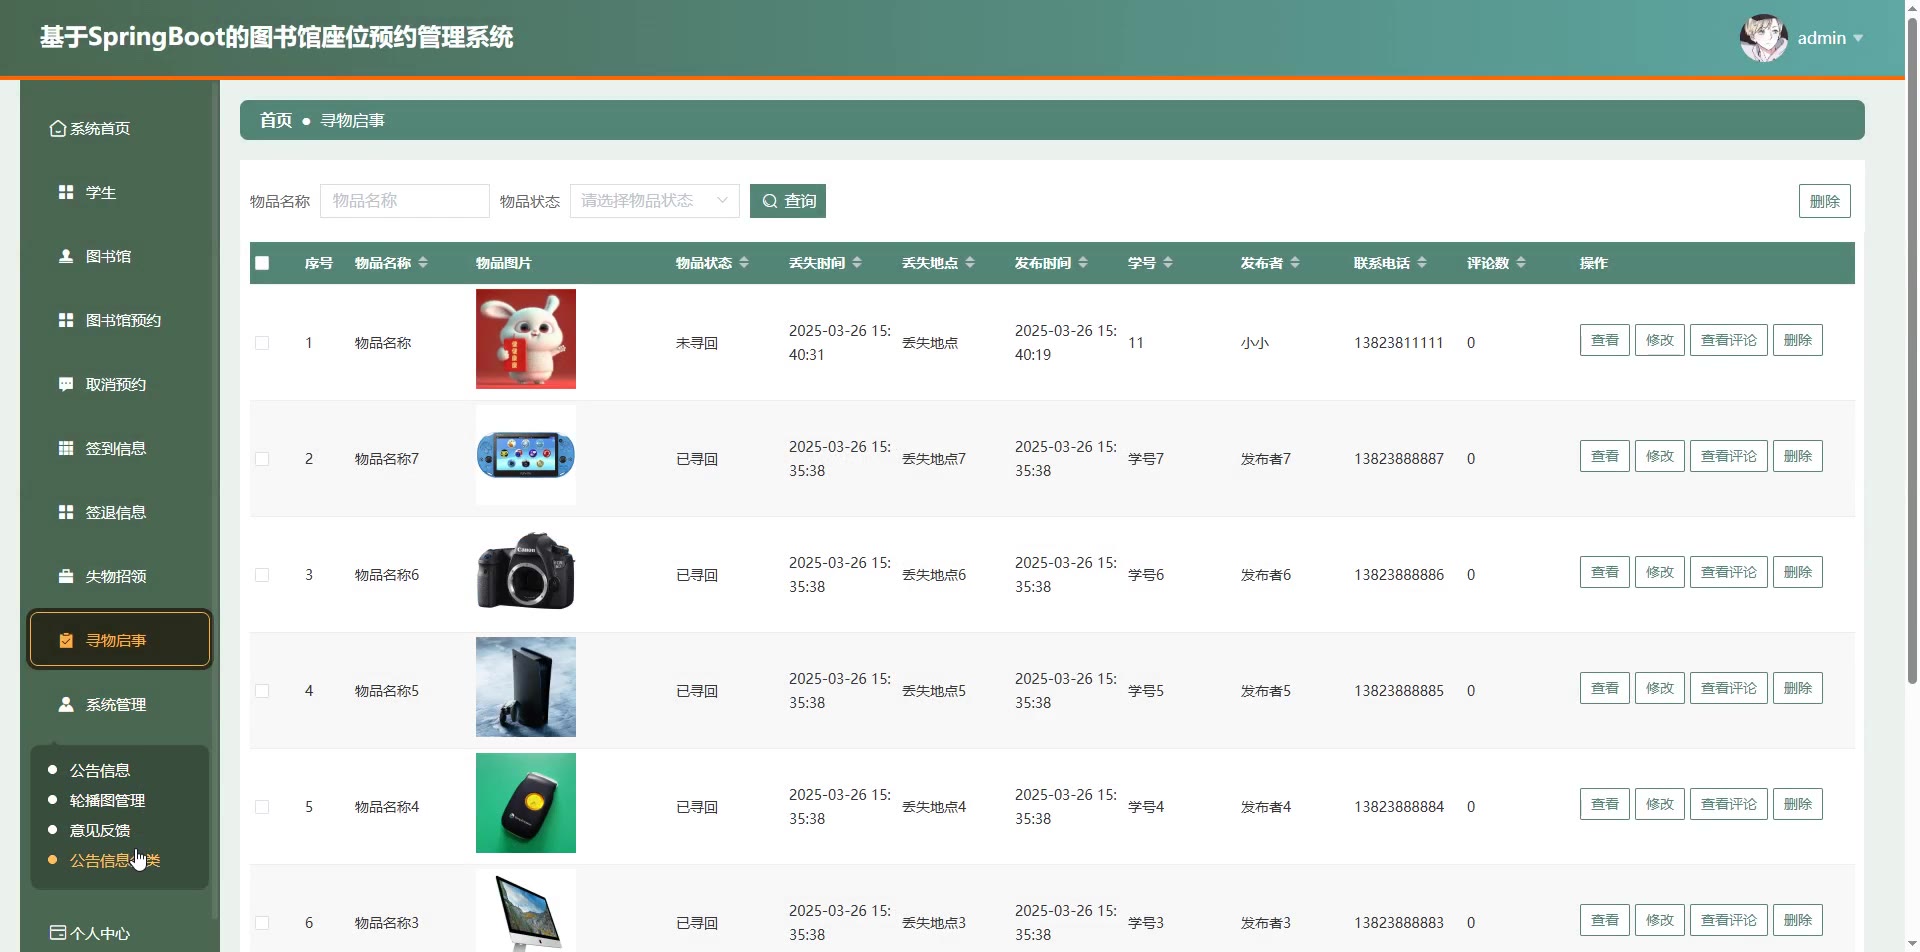The image size is (1920, 952).
Task: Click the table icon beside 签到信息
Action: [x=66, y=448]
